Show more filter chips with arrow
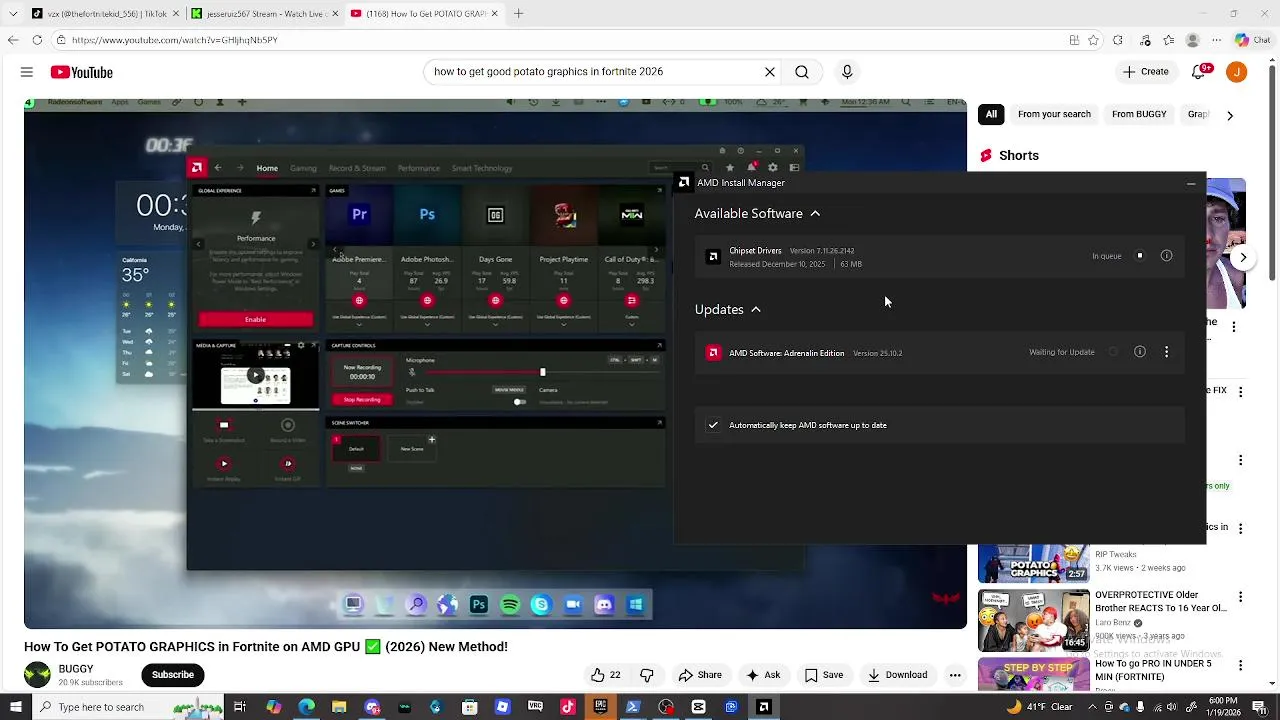The height and width of the screenshot is (720, 1280). pyautogui.click(x=1230, y=115)
